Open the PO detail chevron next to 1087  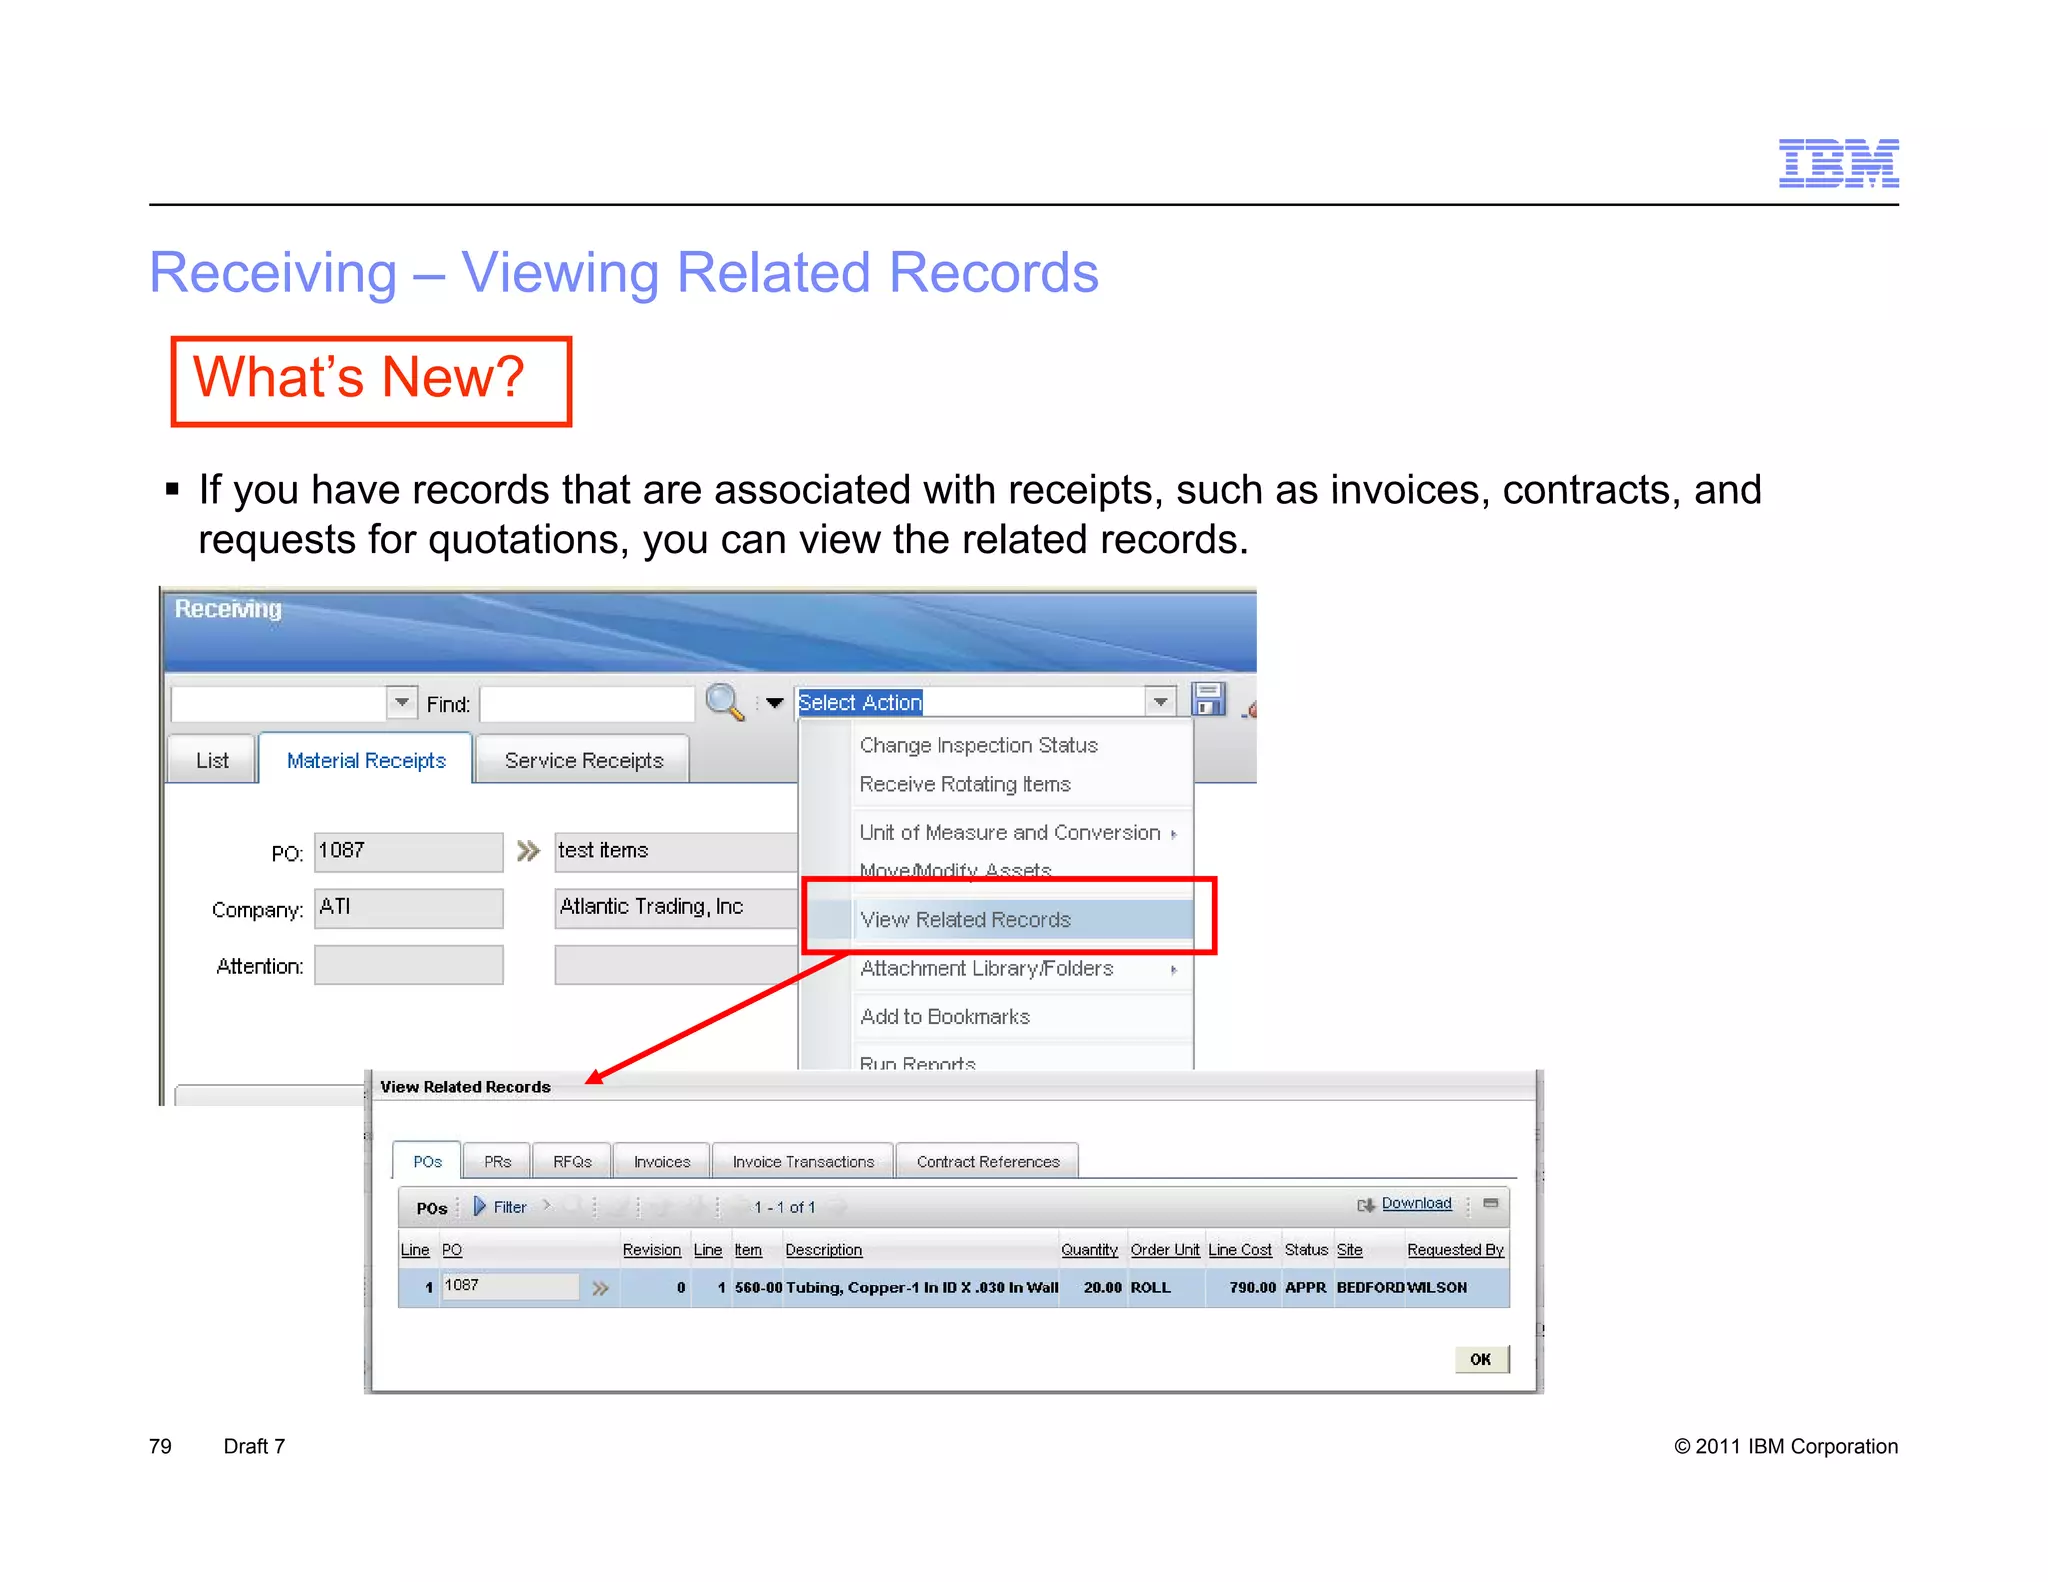pos(528,851)
